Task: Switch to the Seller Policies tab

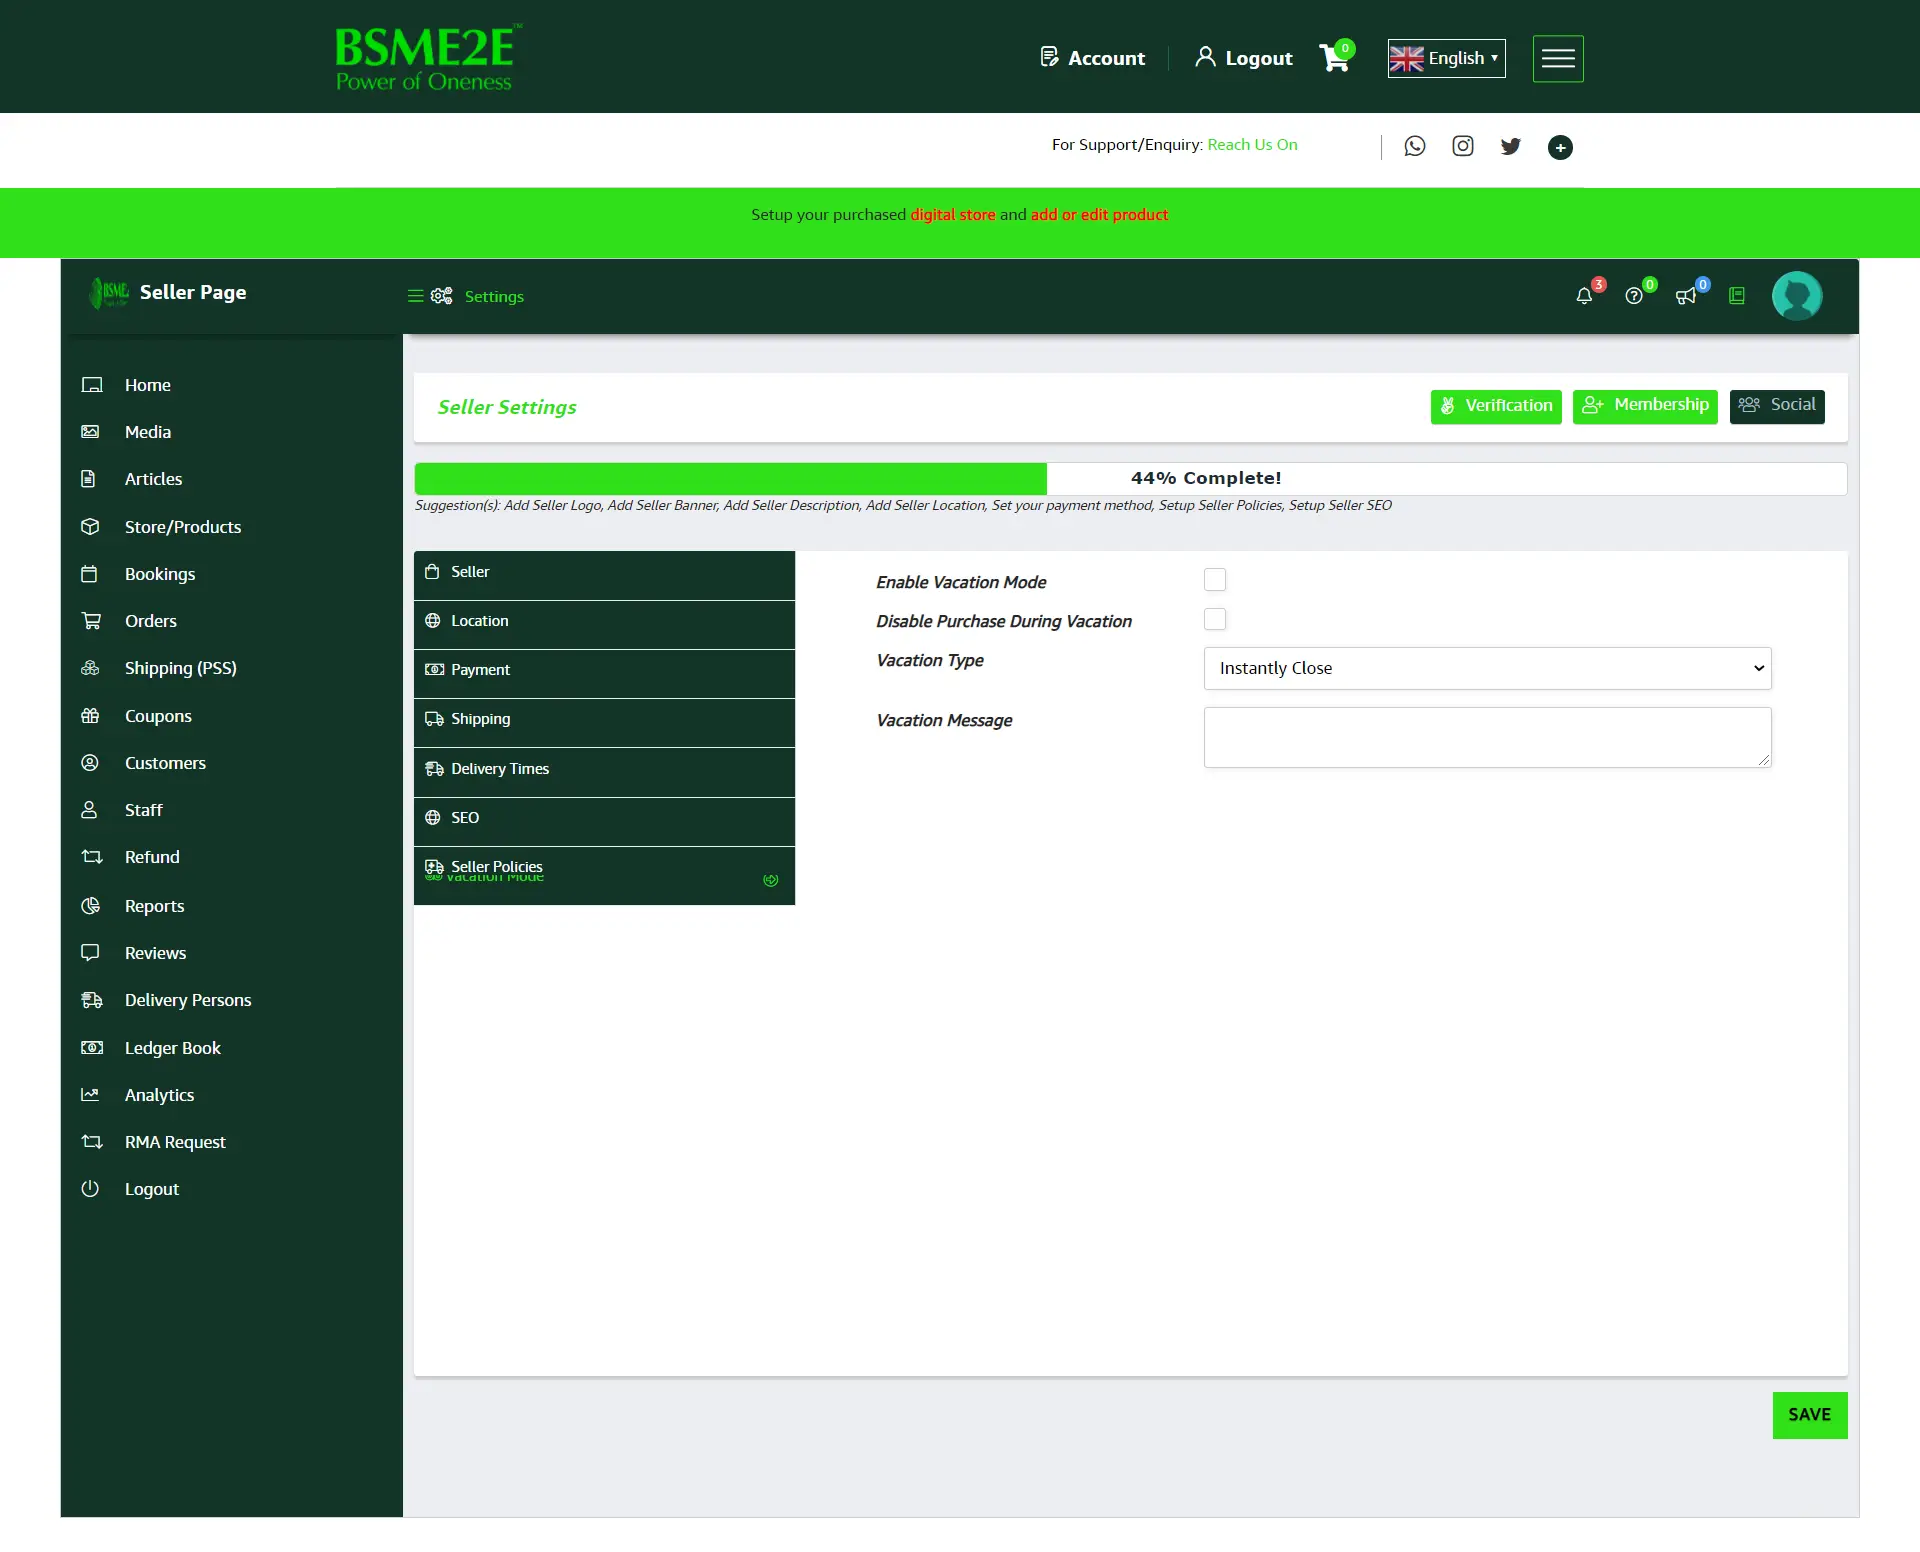Action: coord(497,867)
